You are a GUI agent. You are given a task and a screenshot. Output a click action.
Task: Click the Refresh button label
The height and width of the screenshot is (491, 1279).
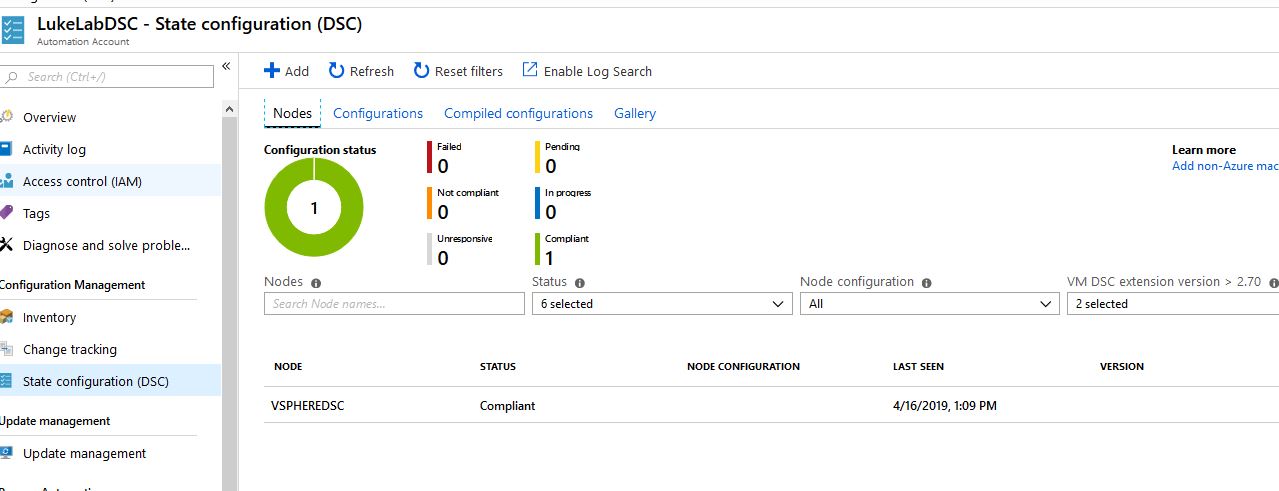point(372,71)
